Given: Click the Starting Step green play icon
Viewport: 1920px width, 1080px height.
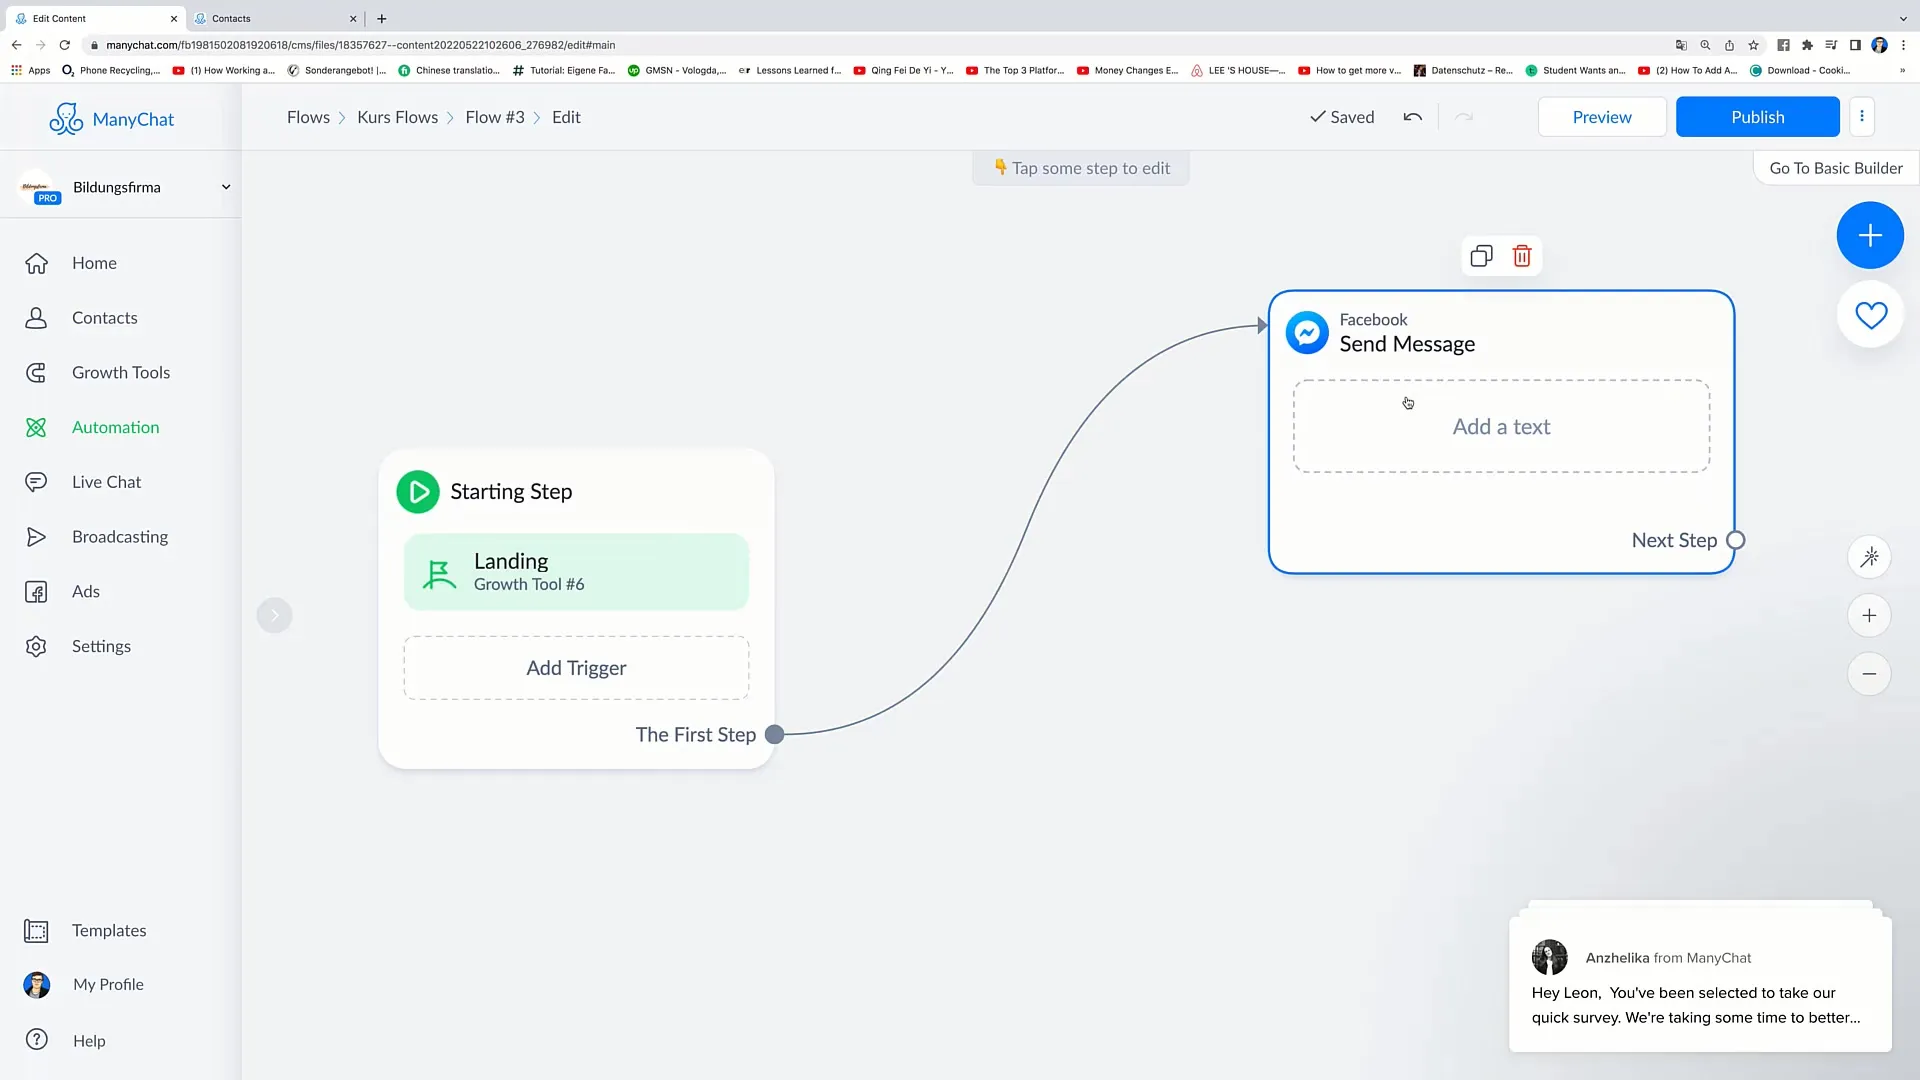Looking at the screenshot, I should click(417, 492).
